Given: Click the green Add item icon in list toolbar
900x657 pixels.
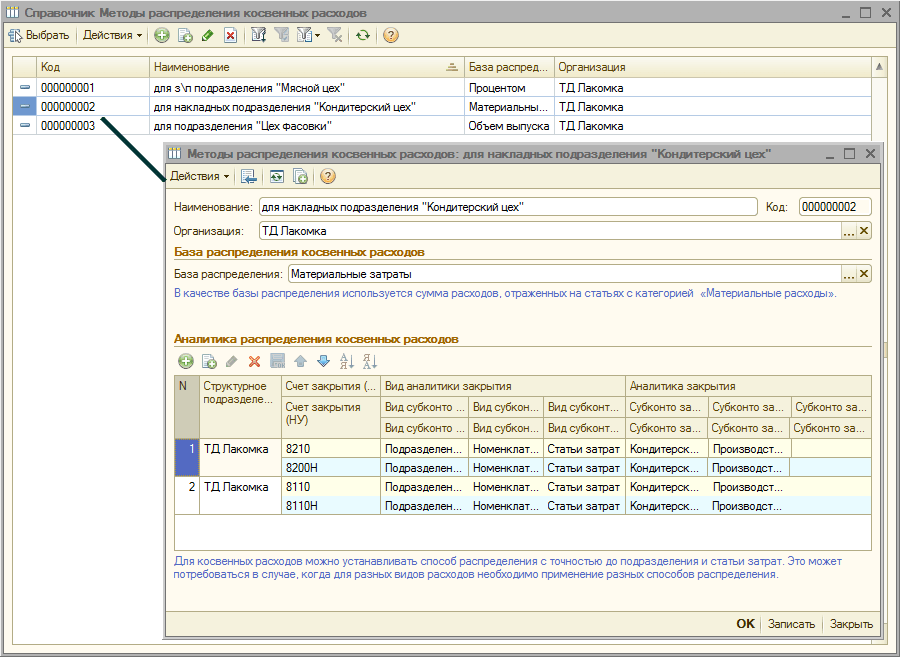Looking at the screenshot, I should (162, 35).
